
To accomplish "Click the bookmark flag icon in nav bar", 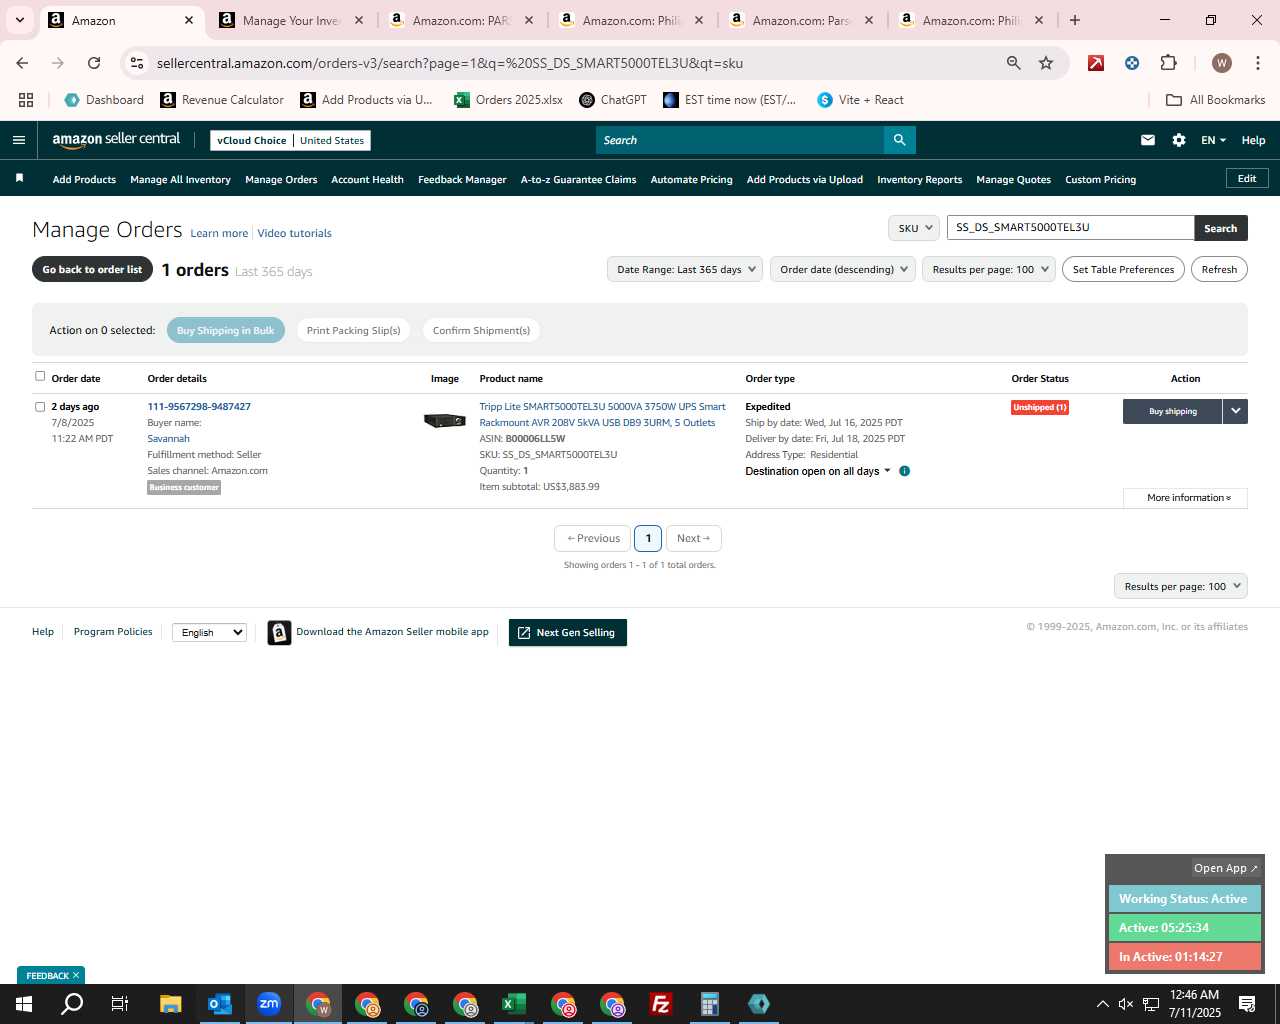I will coord(19,179).
